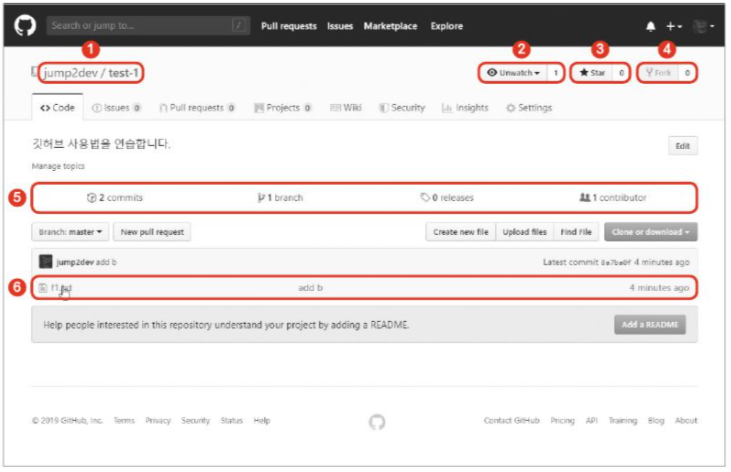Image resolution: width=731 pixels, height=472 pixels.
Task: Open the user avatar menu
Action: [x=703, y=27]
